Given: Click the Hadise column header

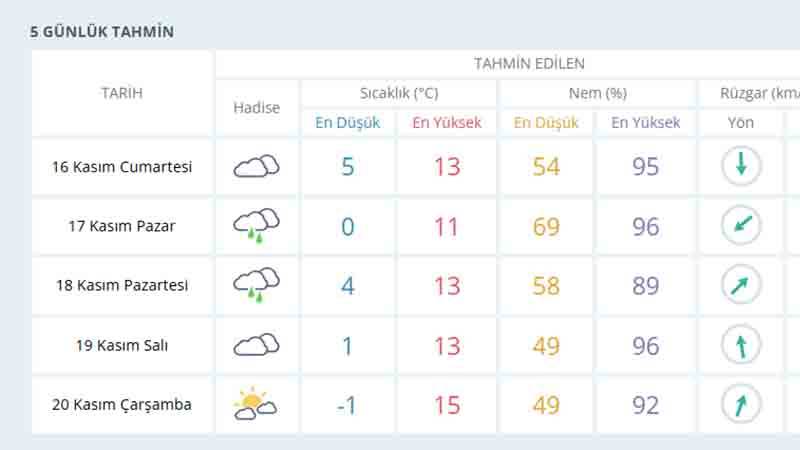Looking at the screenshot, I should [256, 107].
